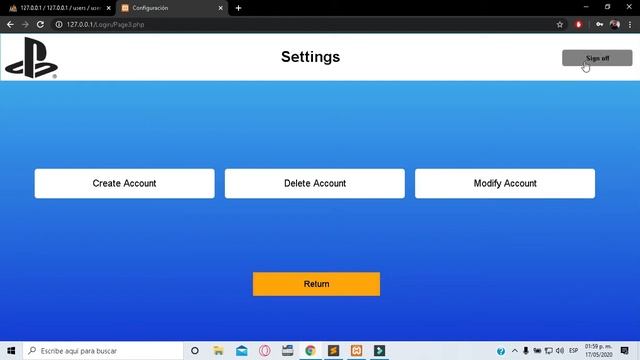640x360 pixels.
Task: Sign off from the account
Action: coord(597,58)
